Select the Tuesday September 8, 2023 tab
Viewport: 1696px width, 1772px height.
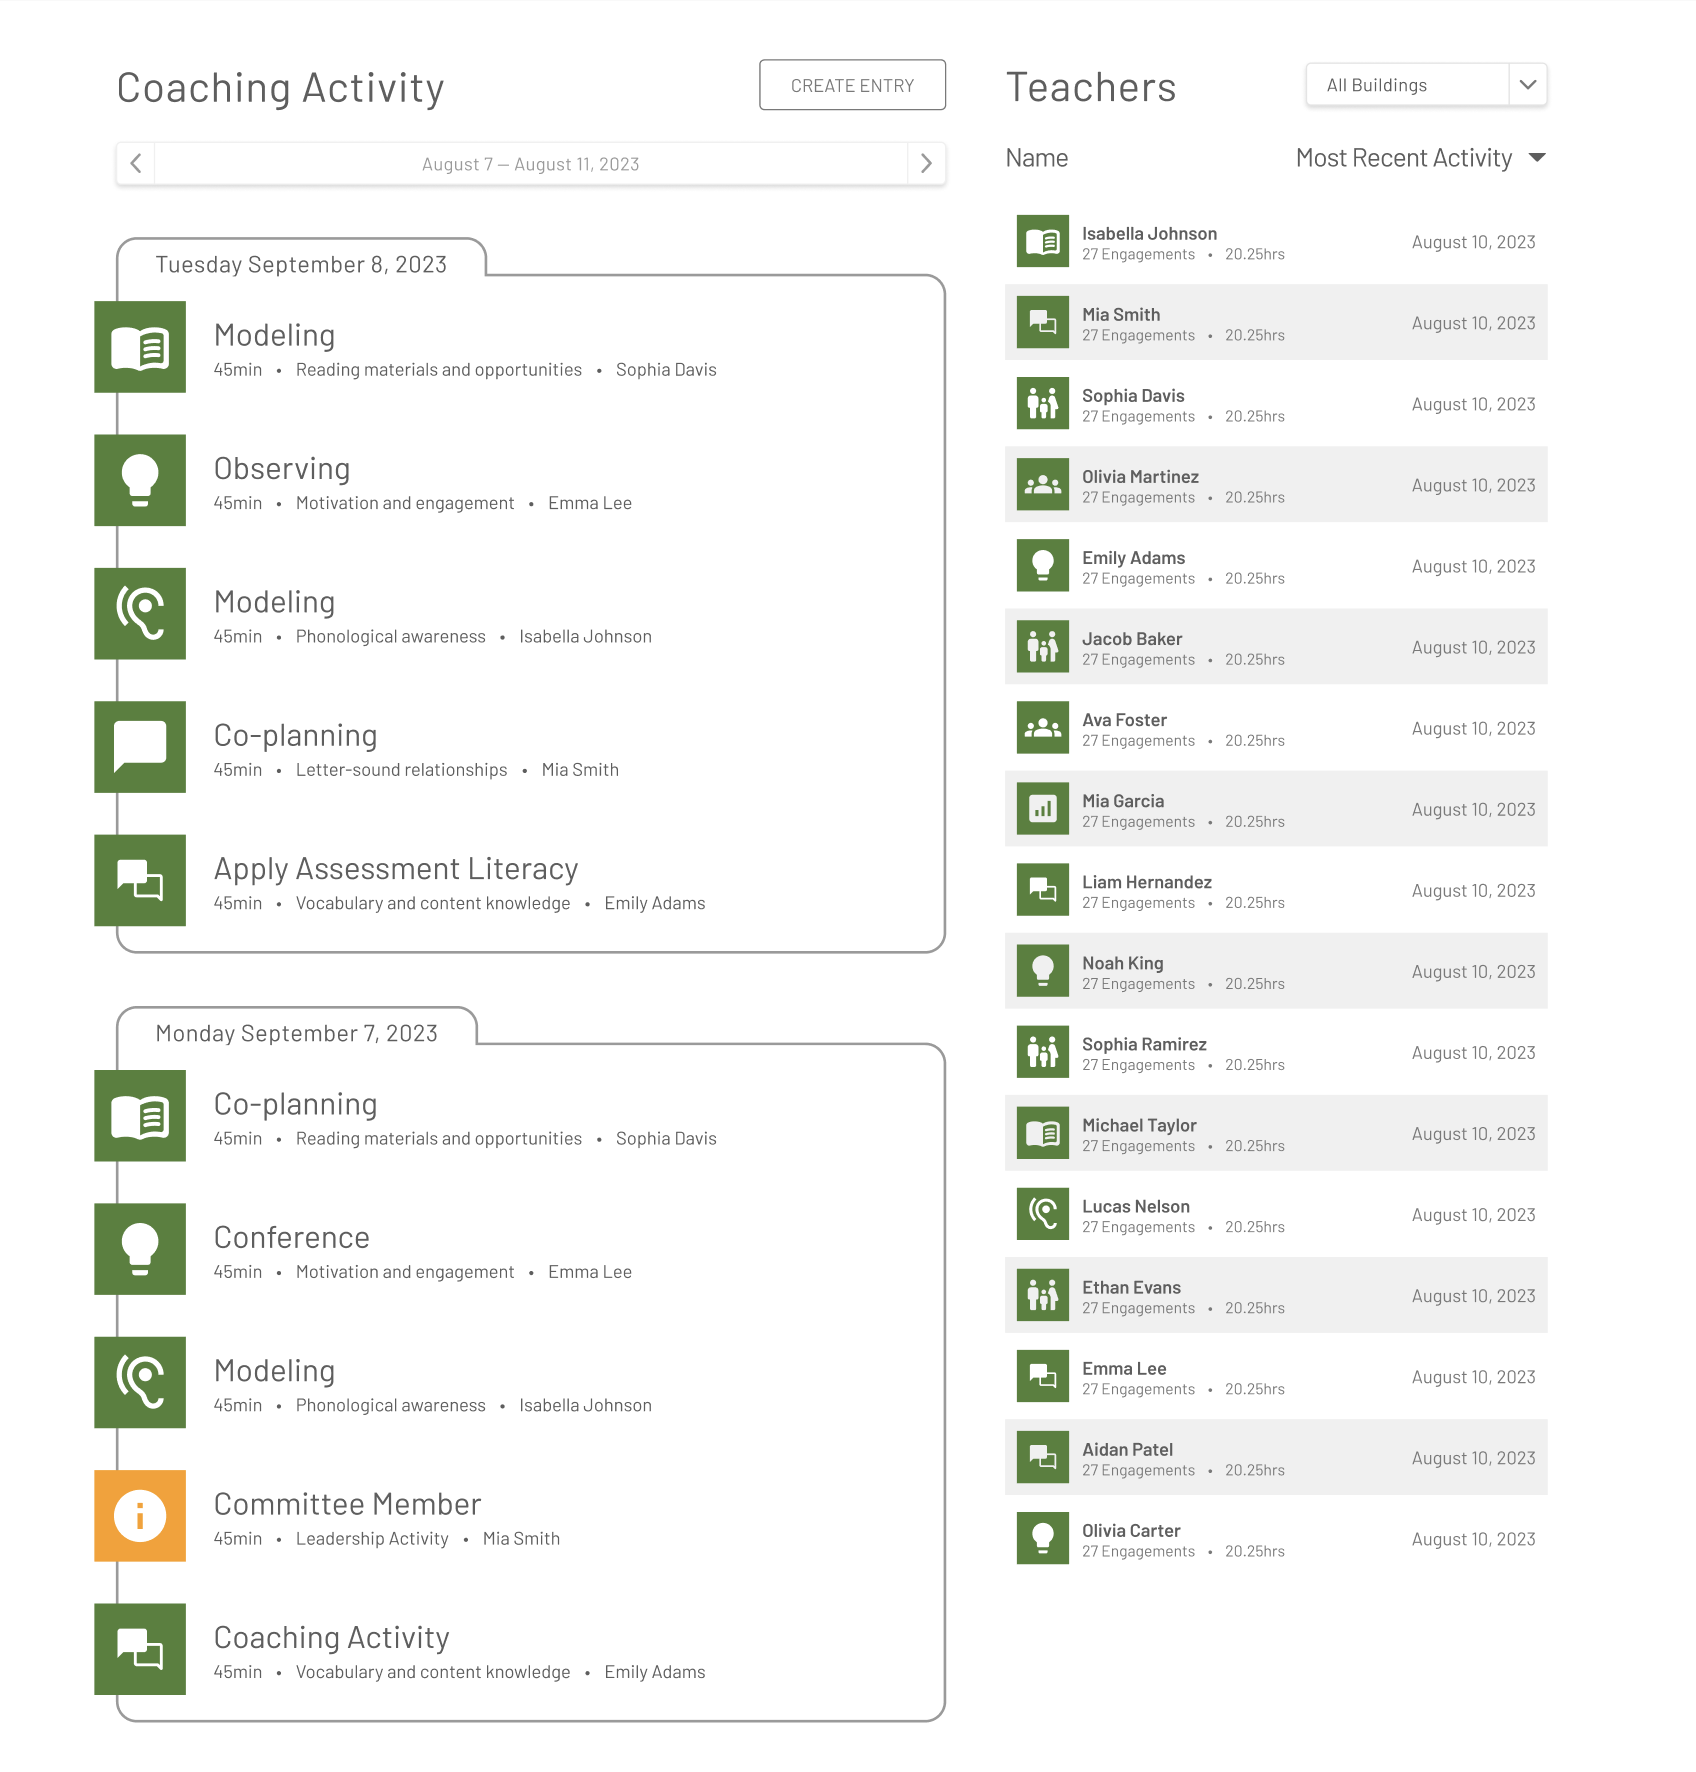301,264
